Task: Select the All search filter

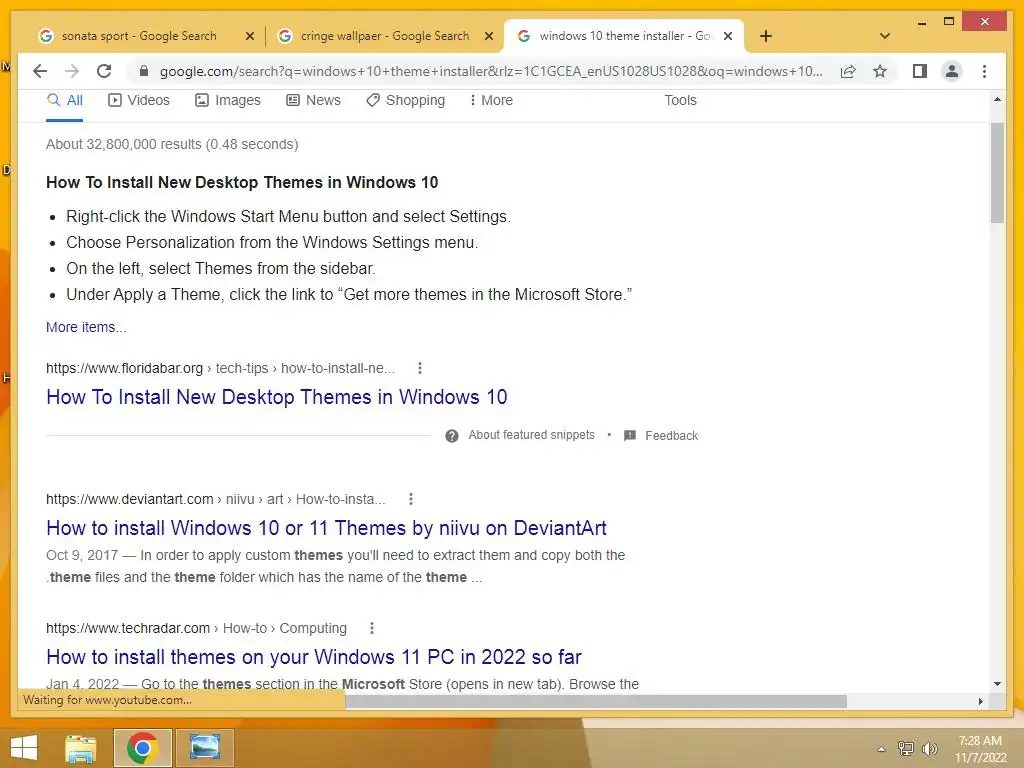Action: (65, 100)
